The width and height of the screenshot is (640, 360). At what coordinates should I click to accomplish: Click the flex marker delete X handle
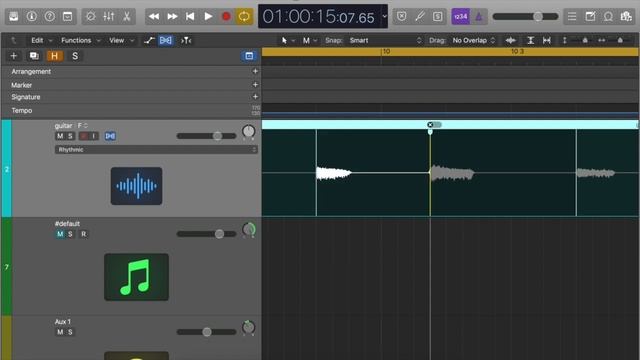(x=430, y=124)
